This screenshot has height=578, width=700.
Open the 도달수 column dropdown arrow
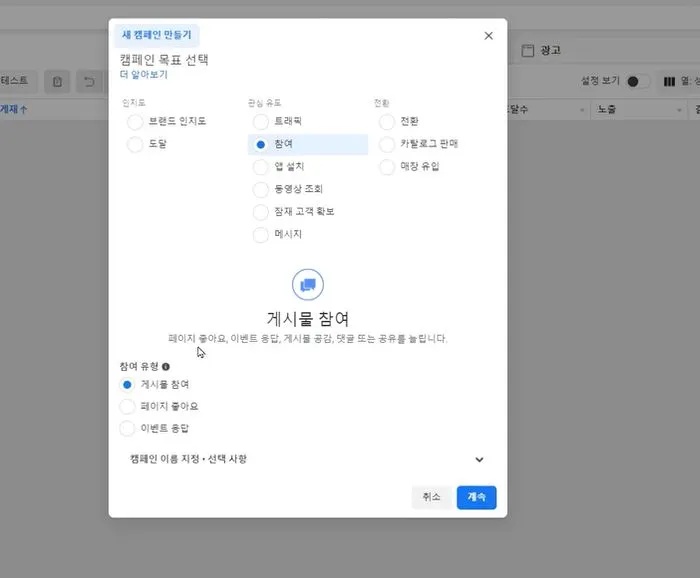point(582,110)
